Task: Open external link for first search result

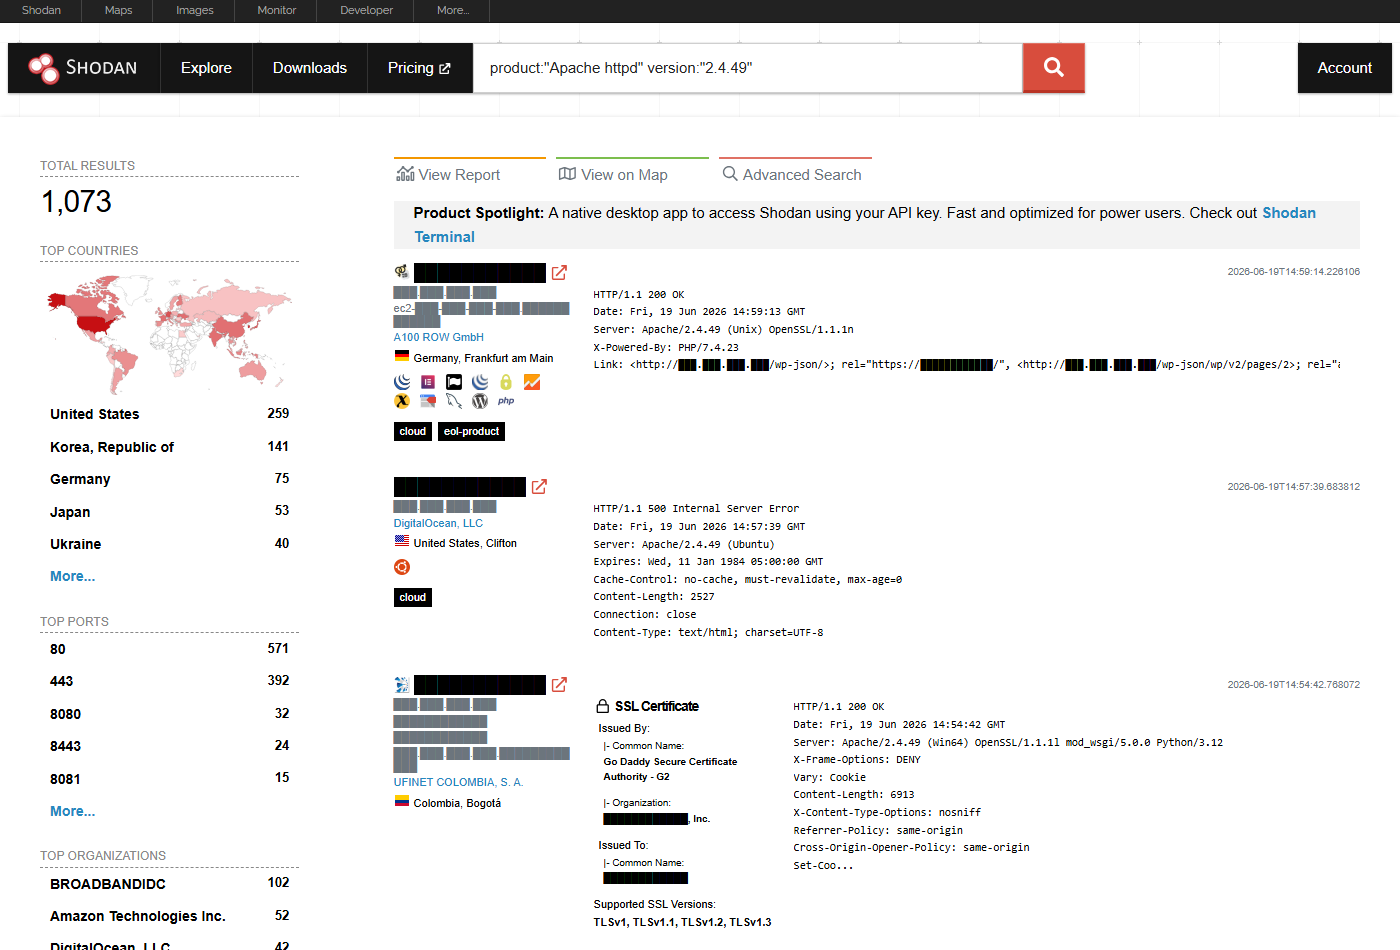Action: click(559, 273)
